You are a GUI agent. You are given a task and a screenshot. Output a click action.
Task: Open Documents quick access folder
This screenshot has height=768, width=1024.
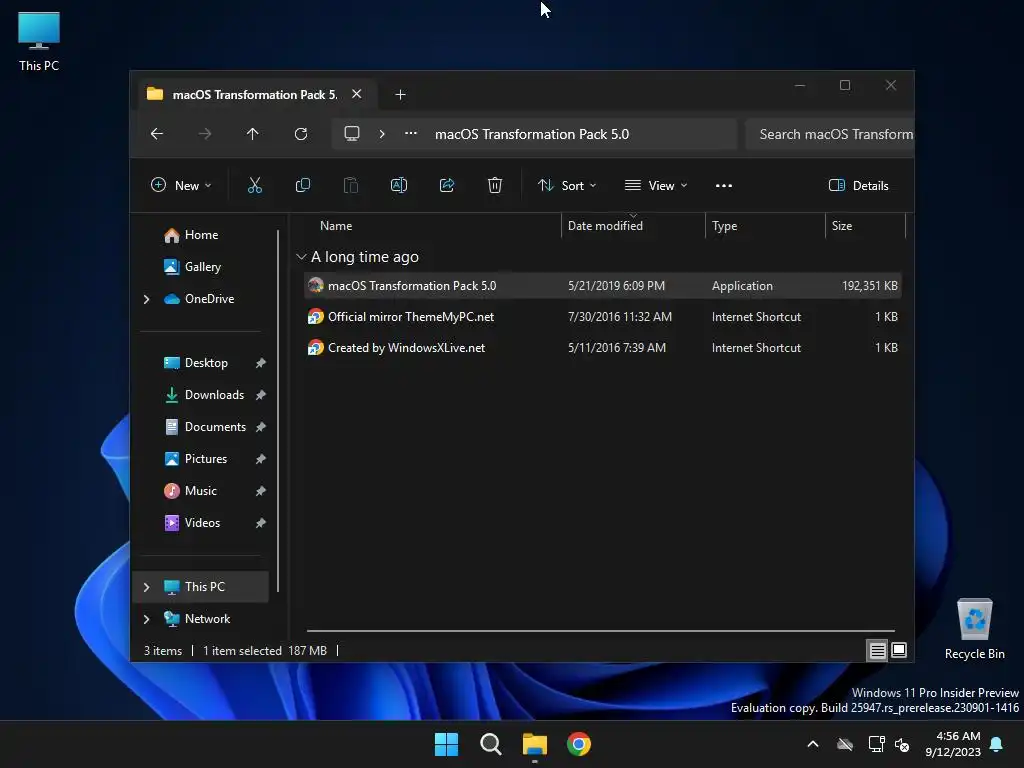(x=215, y=426)
